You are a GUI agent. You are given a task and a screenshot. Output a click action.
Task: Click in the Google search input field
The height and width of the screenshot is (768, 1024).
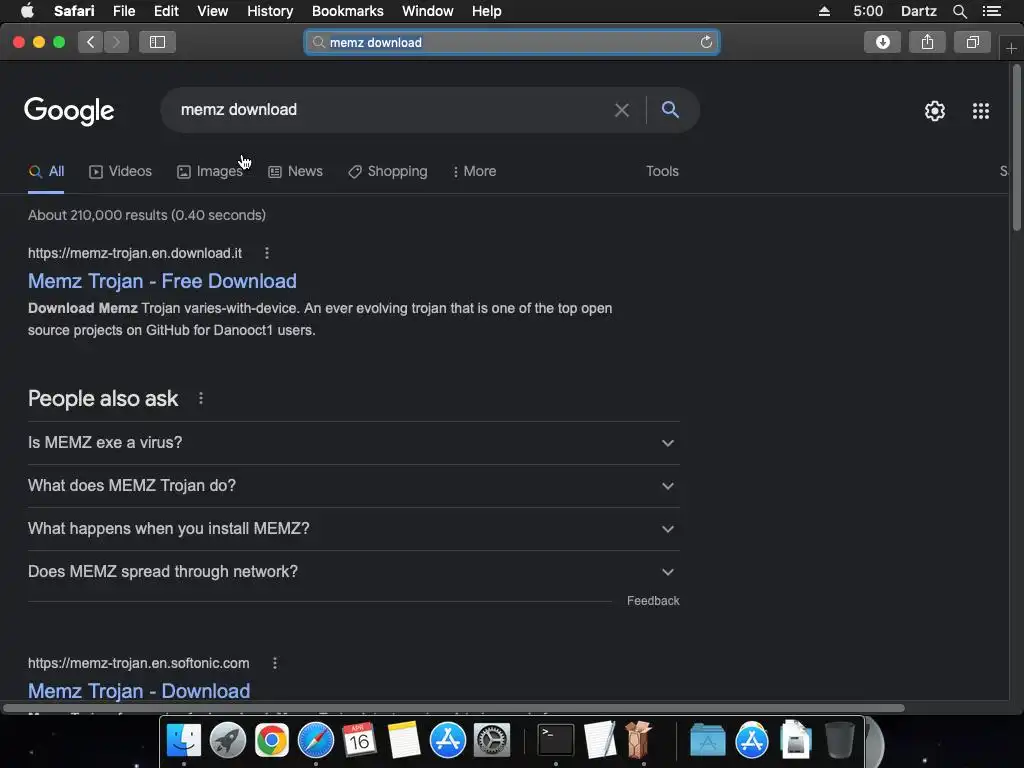392,110
